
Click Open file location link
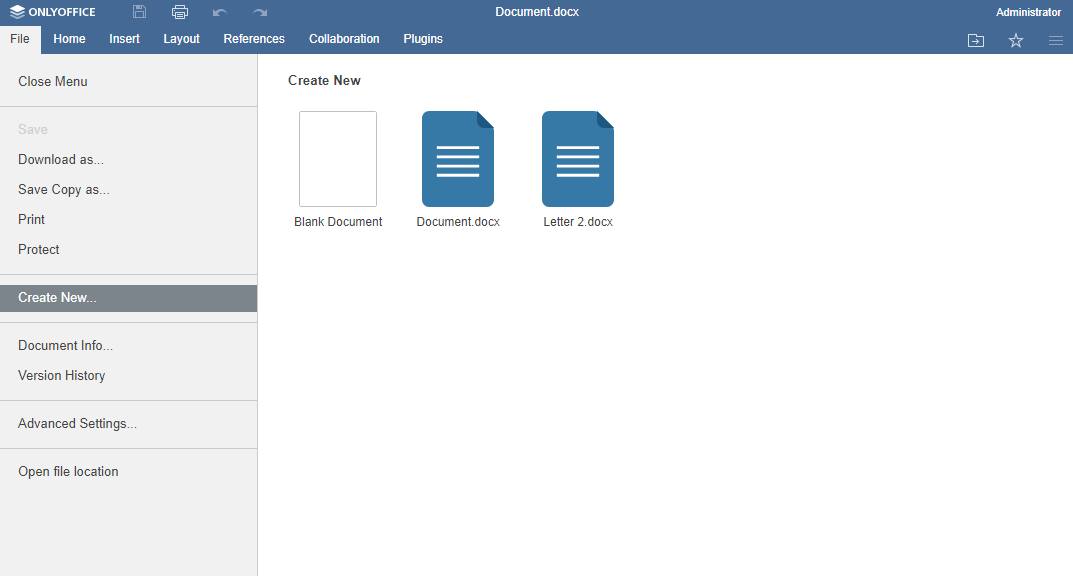point(68,472)
